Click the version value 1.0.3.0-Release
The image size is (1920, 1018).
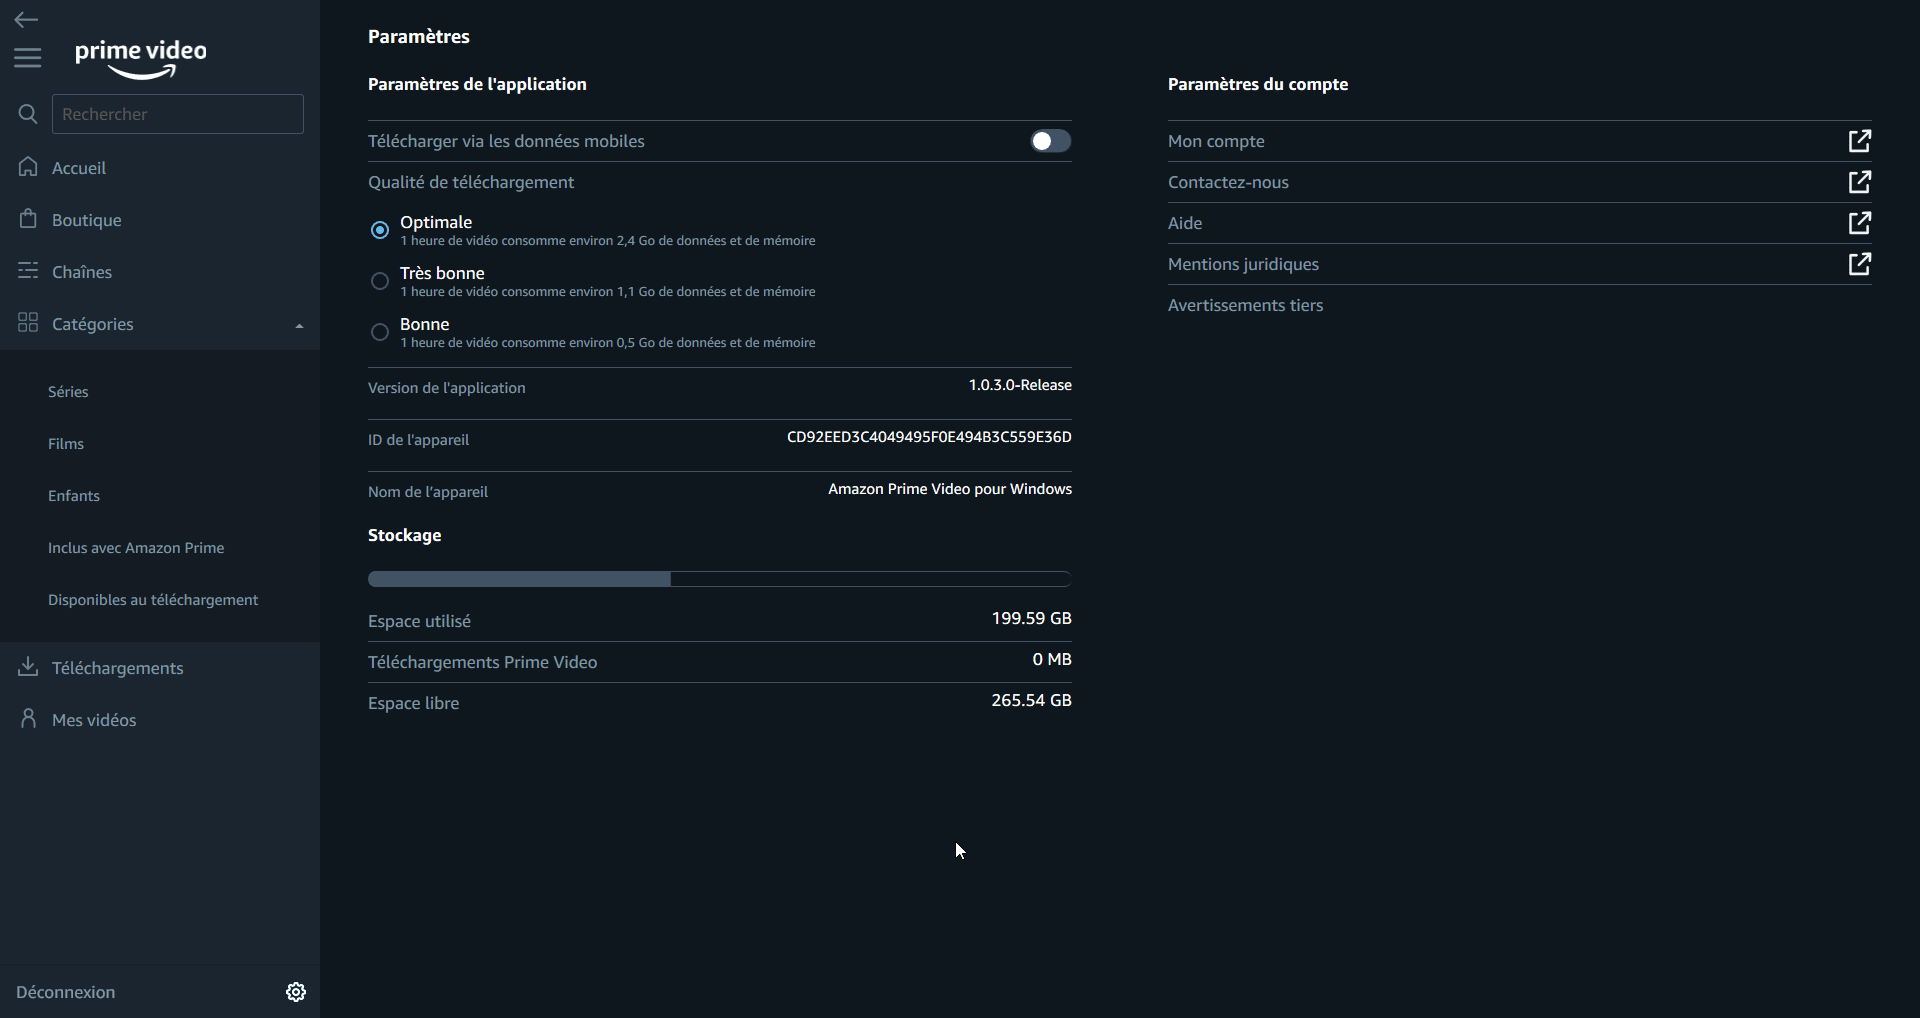pos(1020,385)
